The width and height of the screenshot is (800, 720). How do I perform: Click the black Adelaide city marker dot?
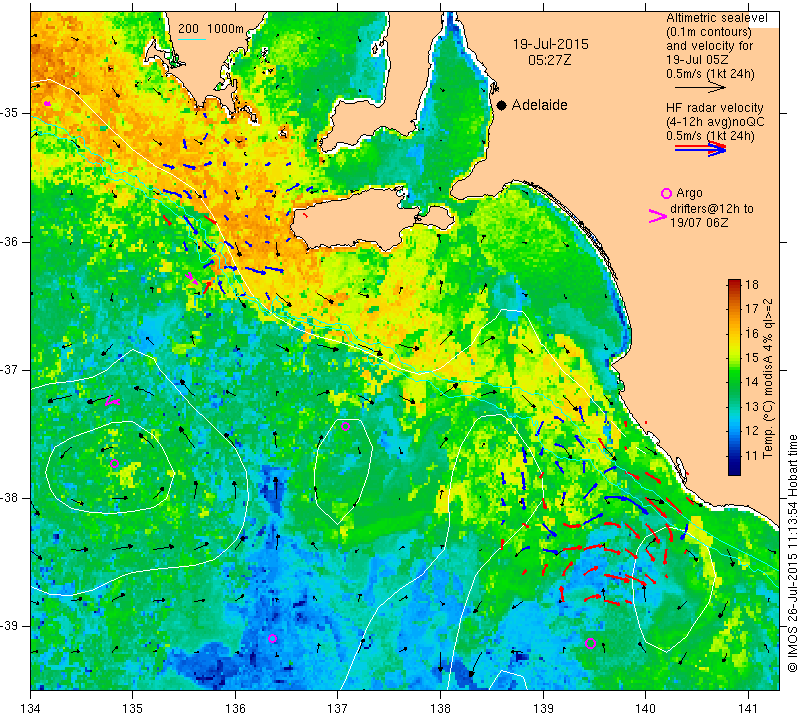502,105
